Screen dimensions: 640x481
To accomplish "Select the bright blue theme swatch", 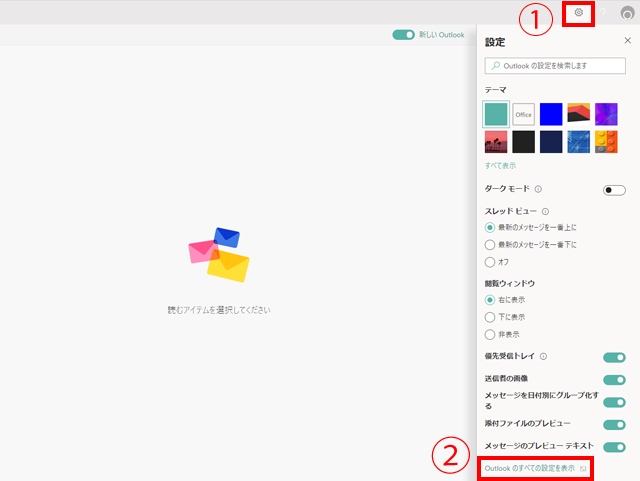I will [551, 114].
